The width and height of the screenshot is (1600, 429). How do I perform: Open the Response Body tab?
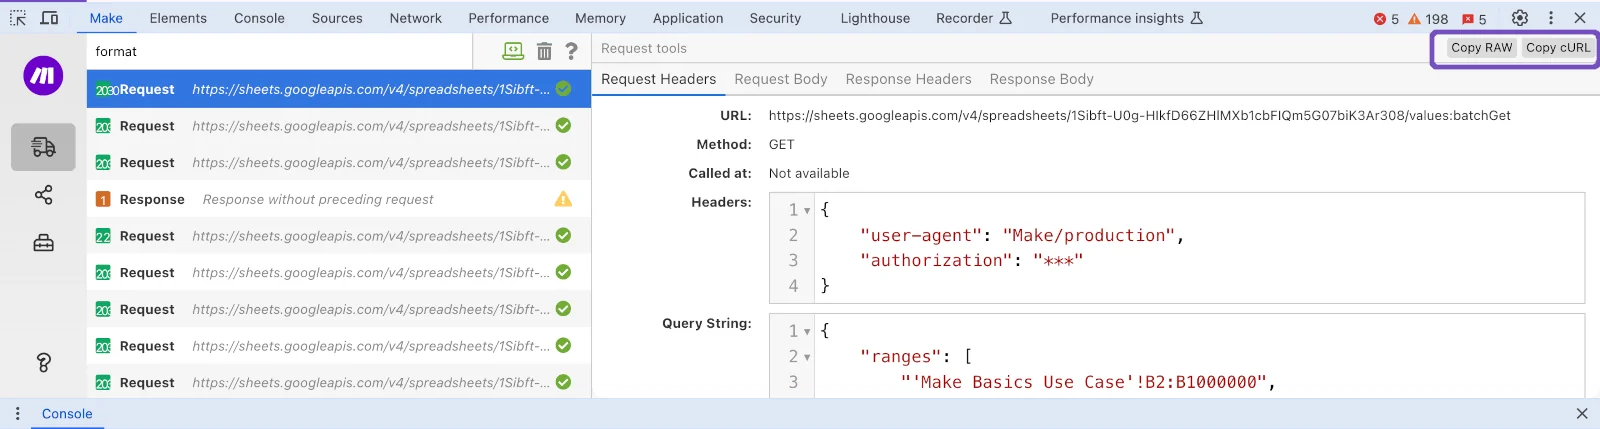click(1041, 79)
